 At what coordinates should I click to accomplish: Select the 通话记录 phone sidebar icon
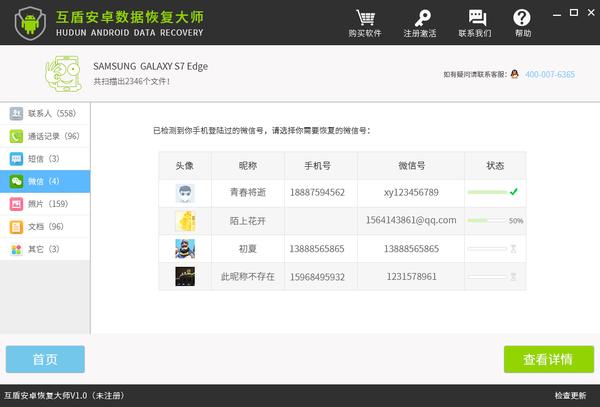point(16,136)
